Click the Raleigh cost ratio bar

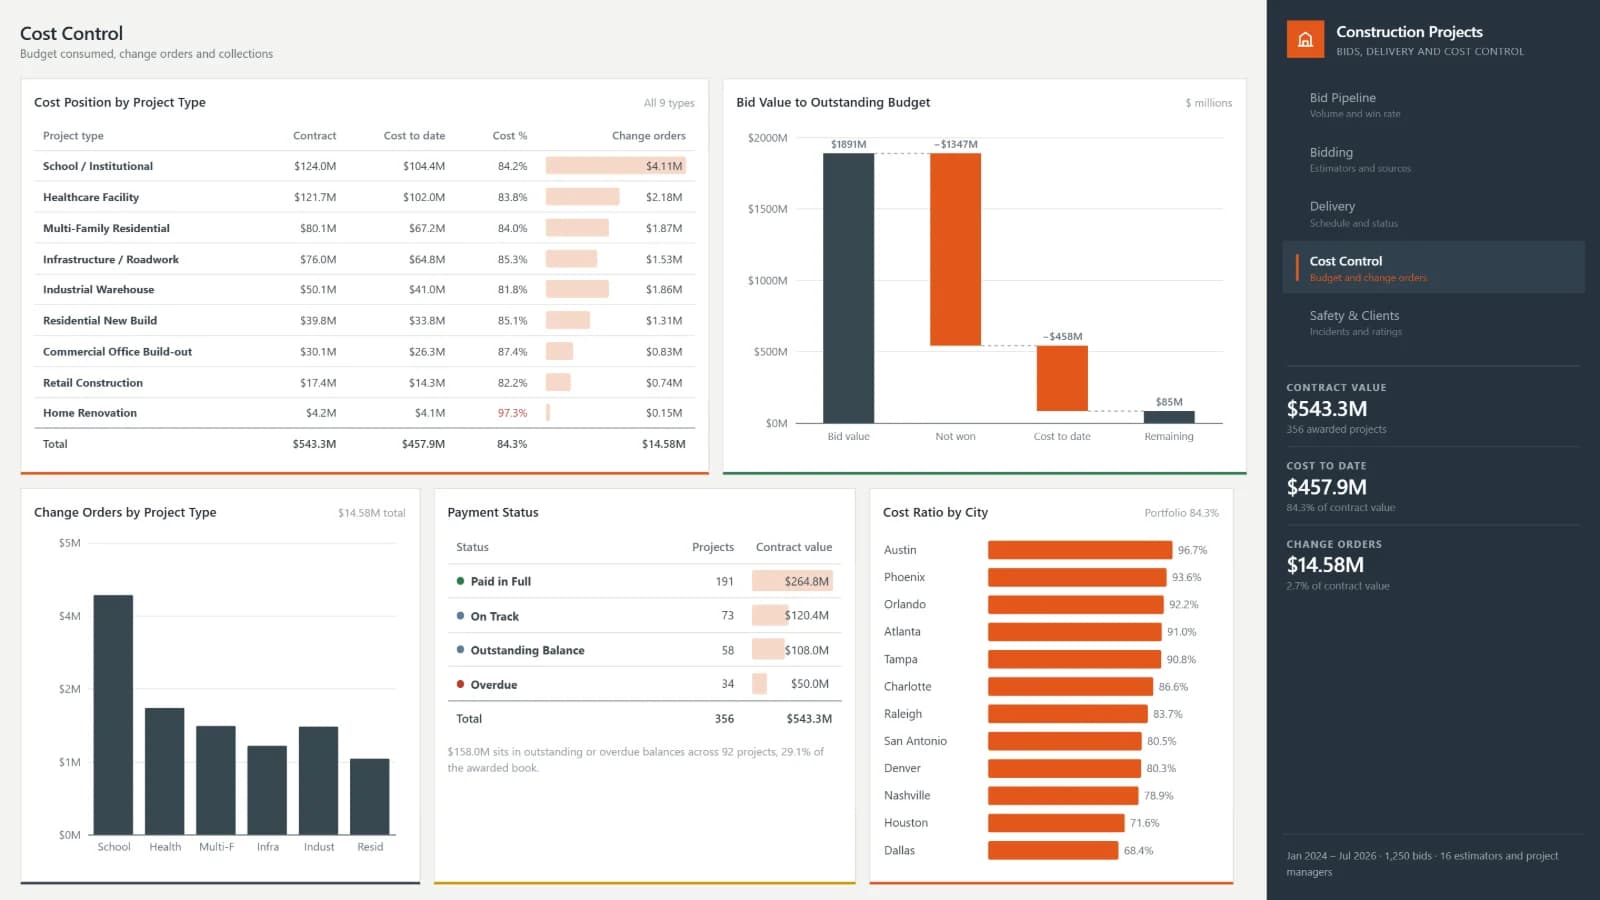tap(1068, 714)
